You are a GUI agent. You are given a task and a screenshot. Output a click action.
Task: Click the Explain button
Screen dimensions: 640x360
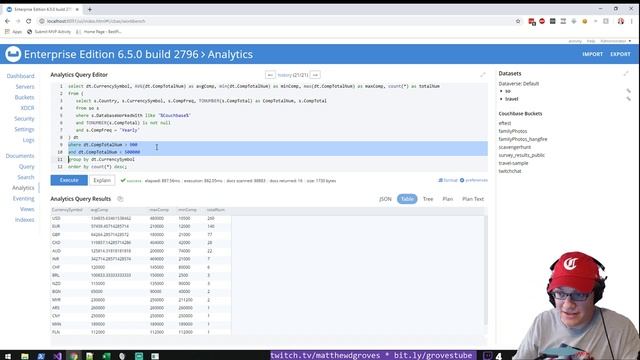pos(102,180)
